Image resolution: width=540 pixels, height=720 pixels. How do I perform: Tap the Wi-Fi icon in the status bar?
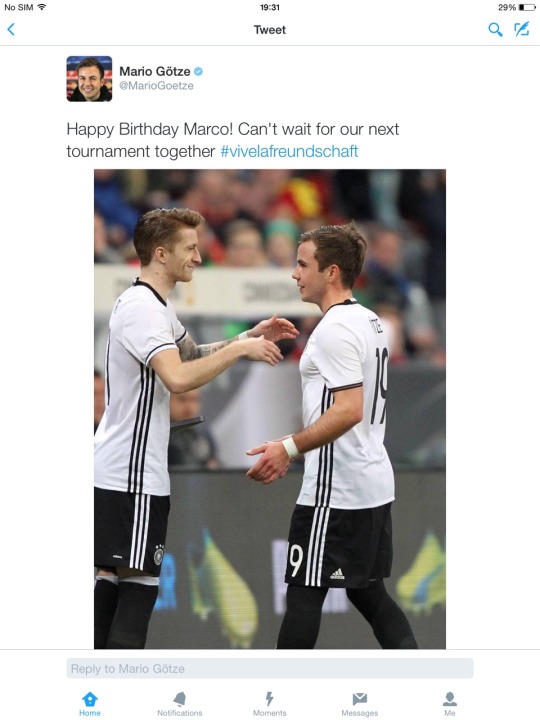click(x=42, y=7)
